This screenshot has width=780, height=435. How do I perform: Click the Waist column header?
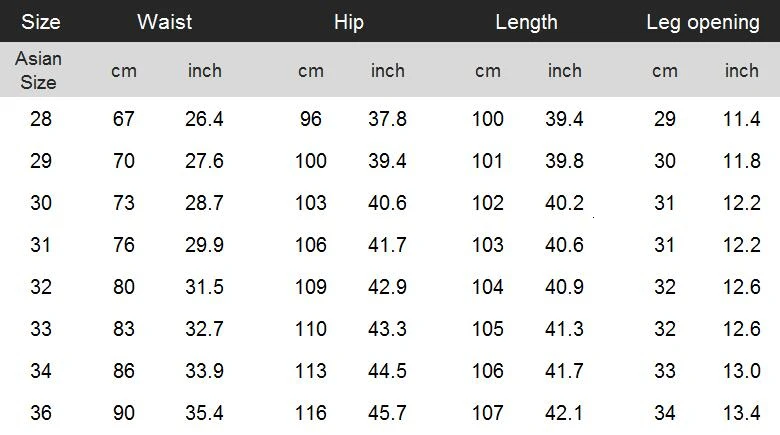pyautogui.click(x=165, y=22)
